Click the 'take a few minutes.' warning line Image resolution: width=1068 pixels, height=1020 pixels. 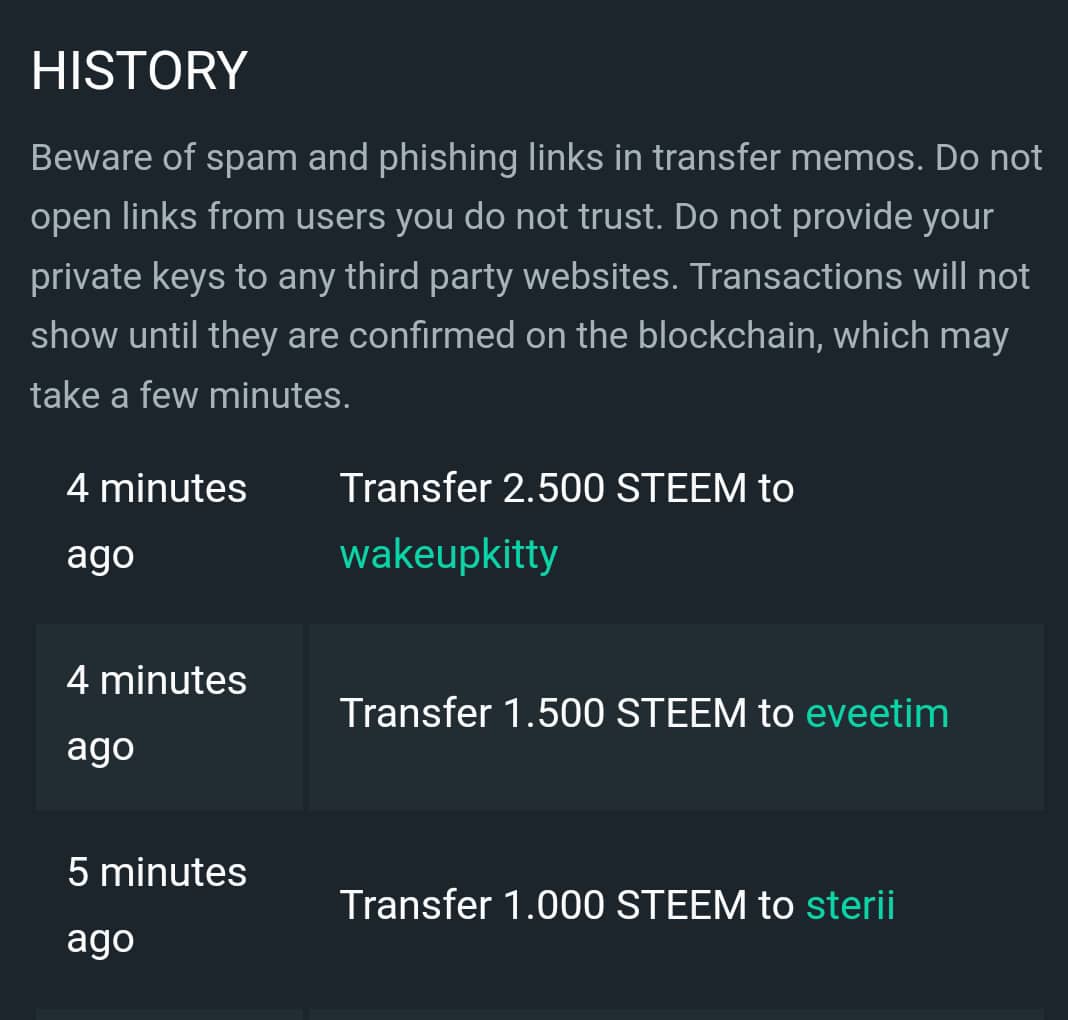point(190,396)
